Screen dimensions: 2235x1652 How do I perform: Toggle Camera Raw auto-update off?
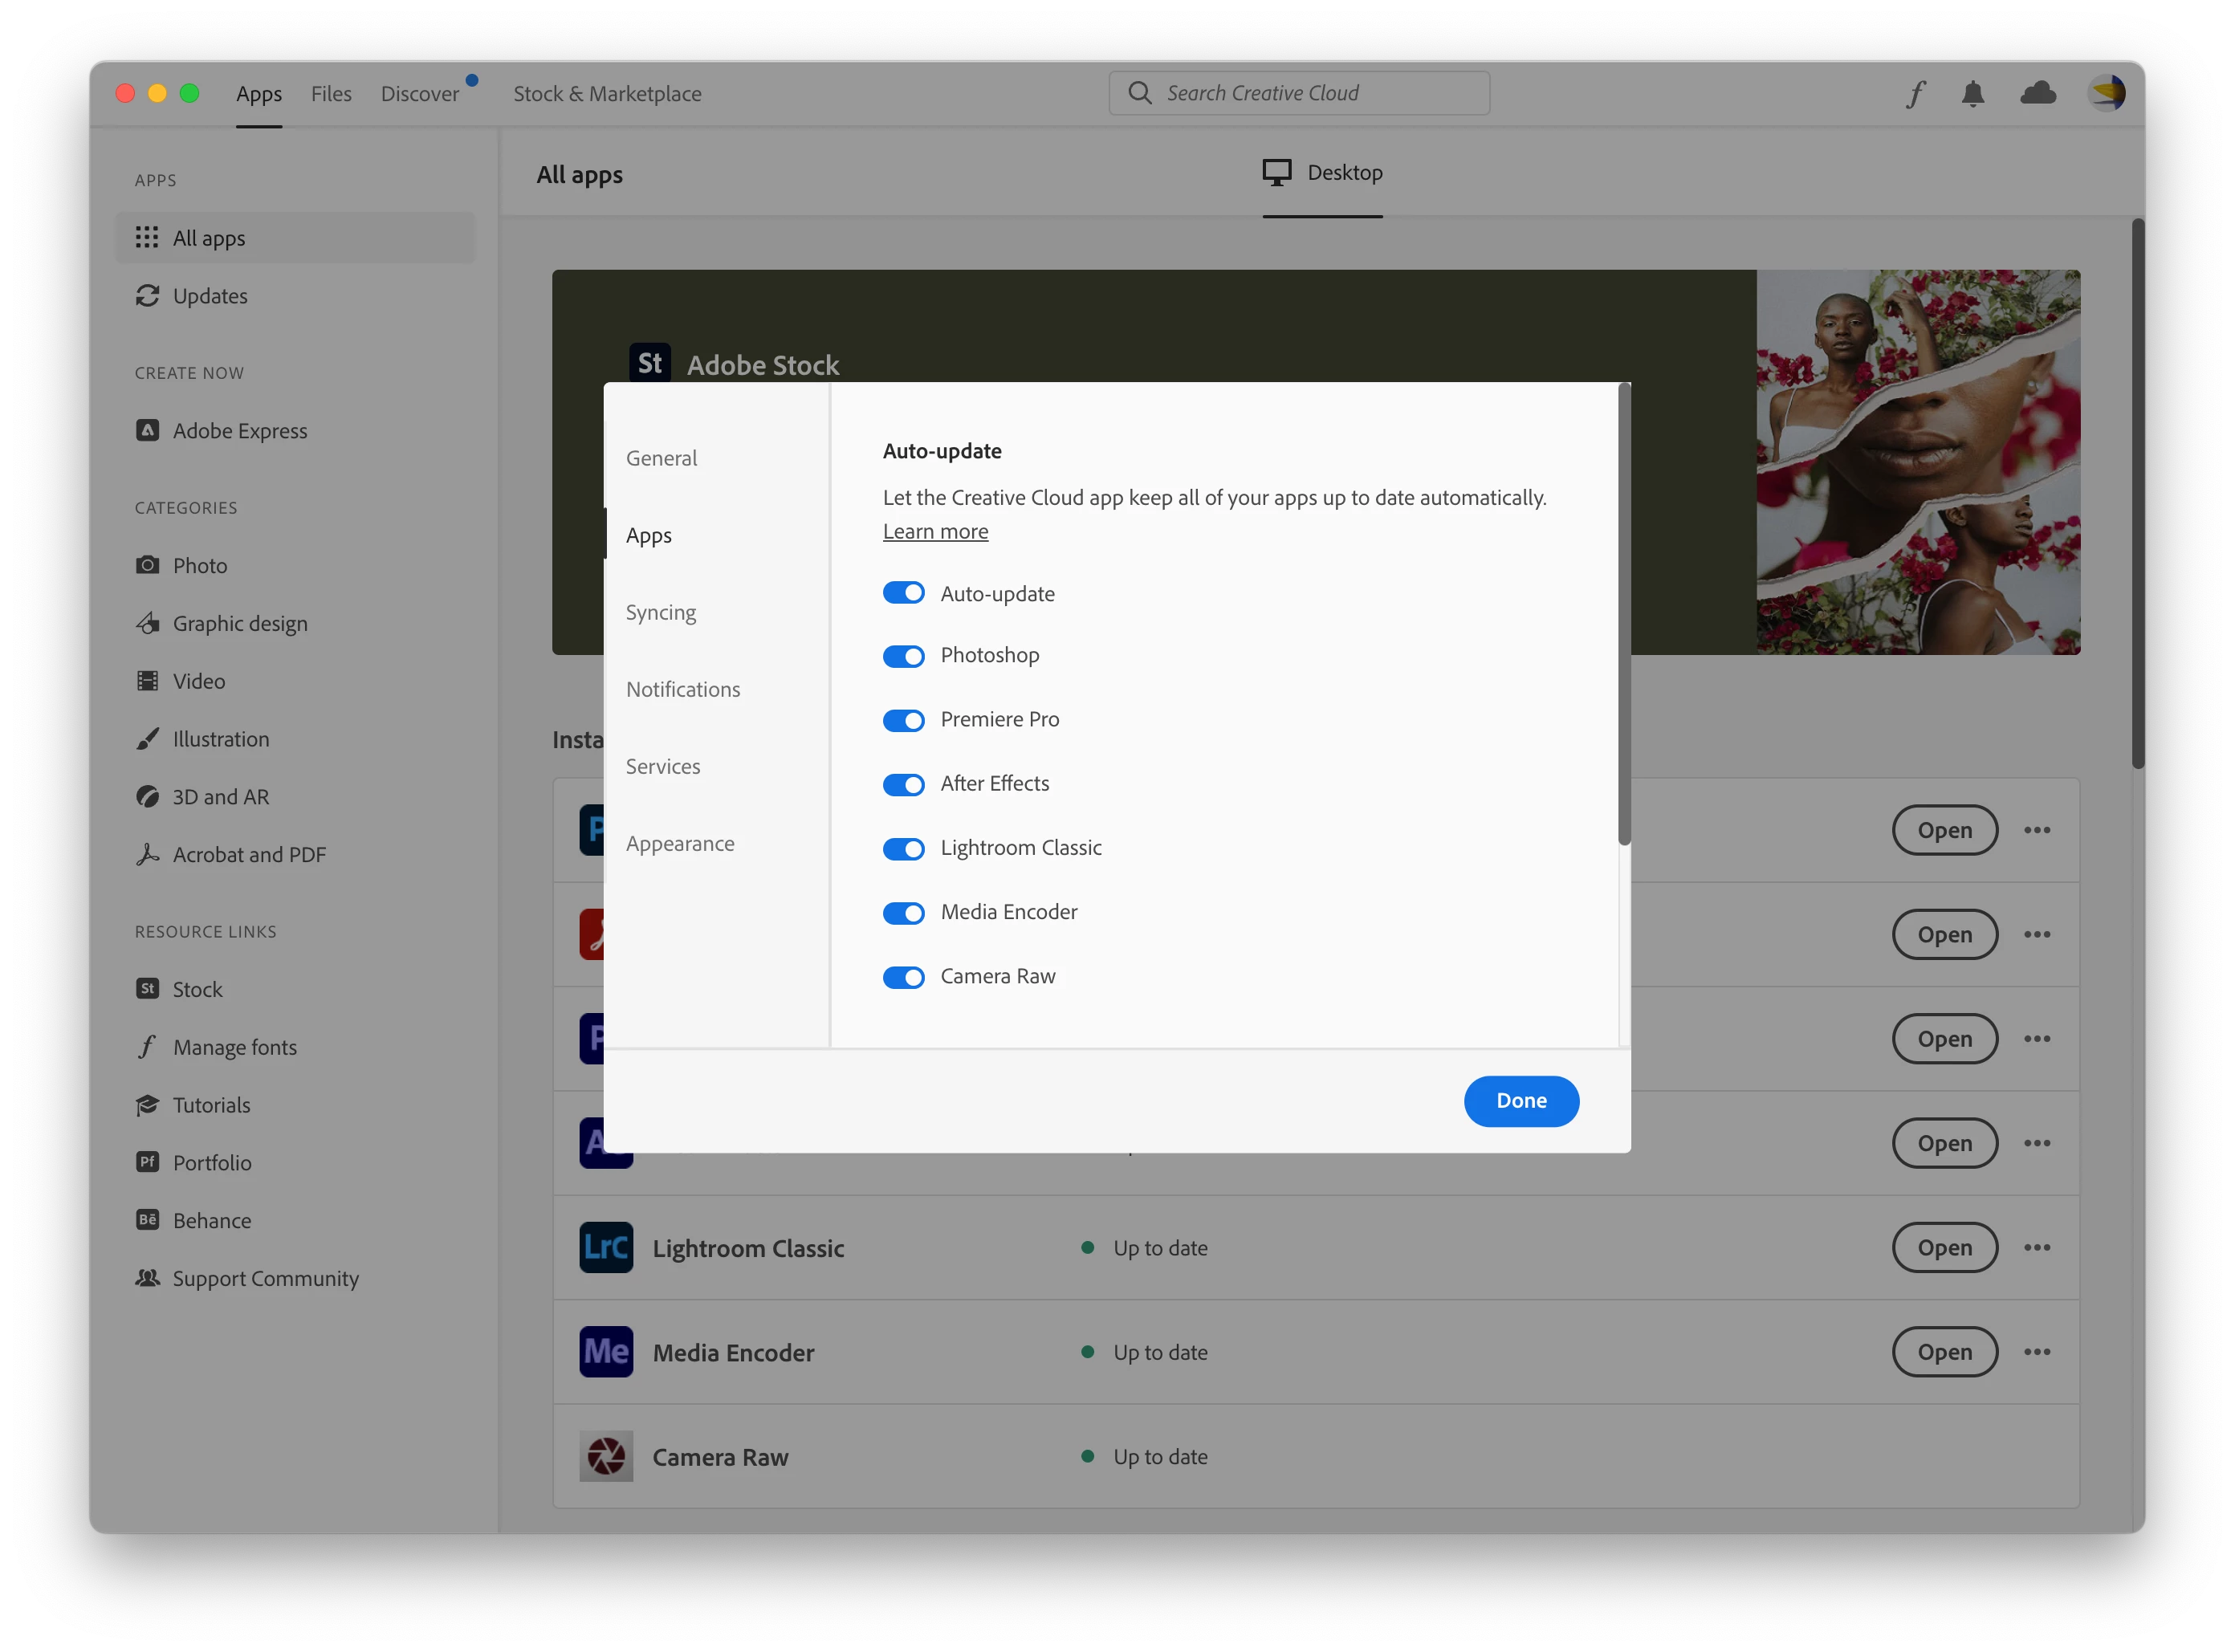pos(903,977)
